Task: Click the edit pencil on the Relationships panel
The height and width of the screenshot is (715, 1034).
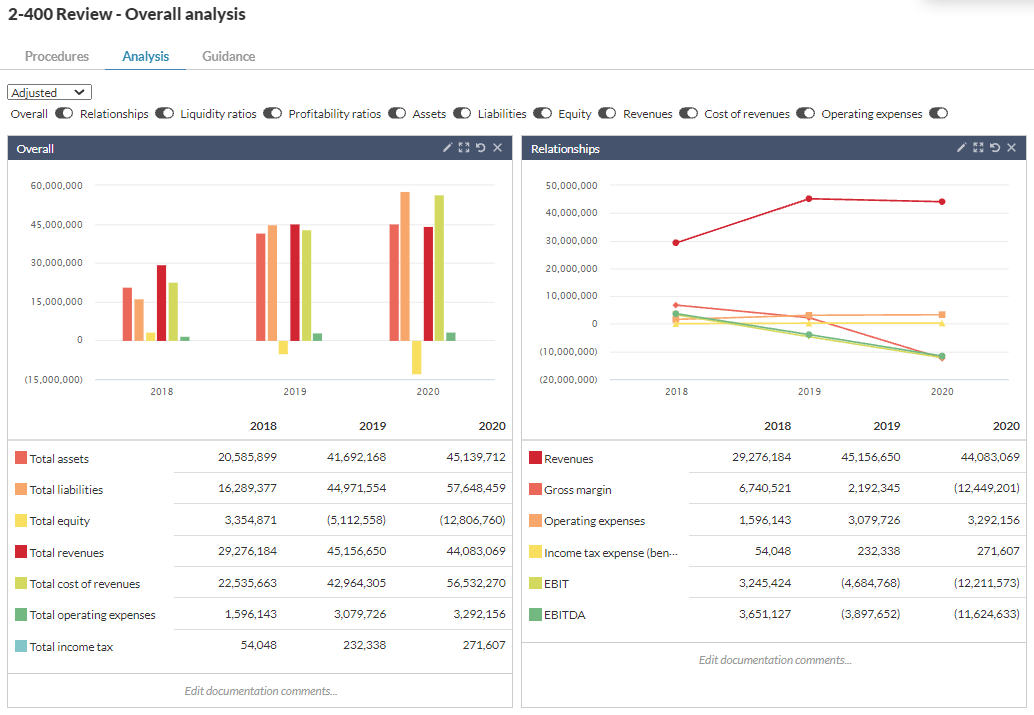Action: [962, 147]
